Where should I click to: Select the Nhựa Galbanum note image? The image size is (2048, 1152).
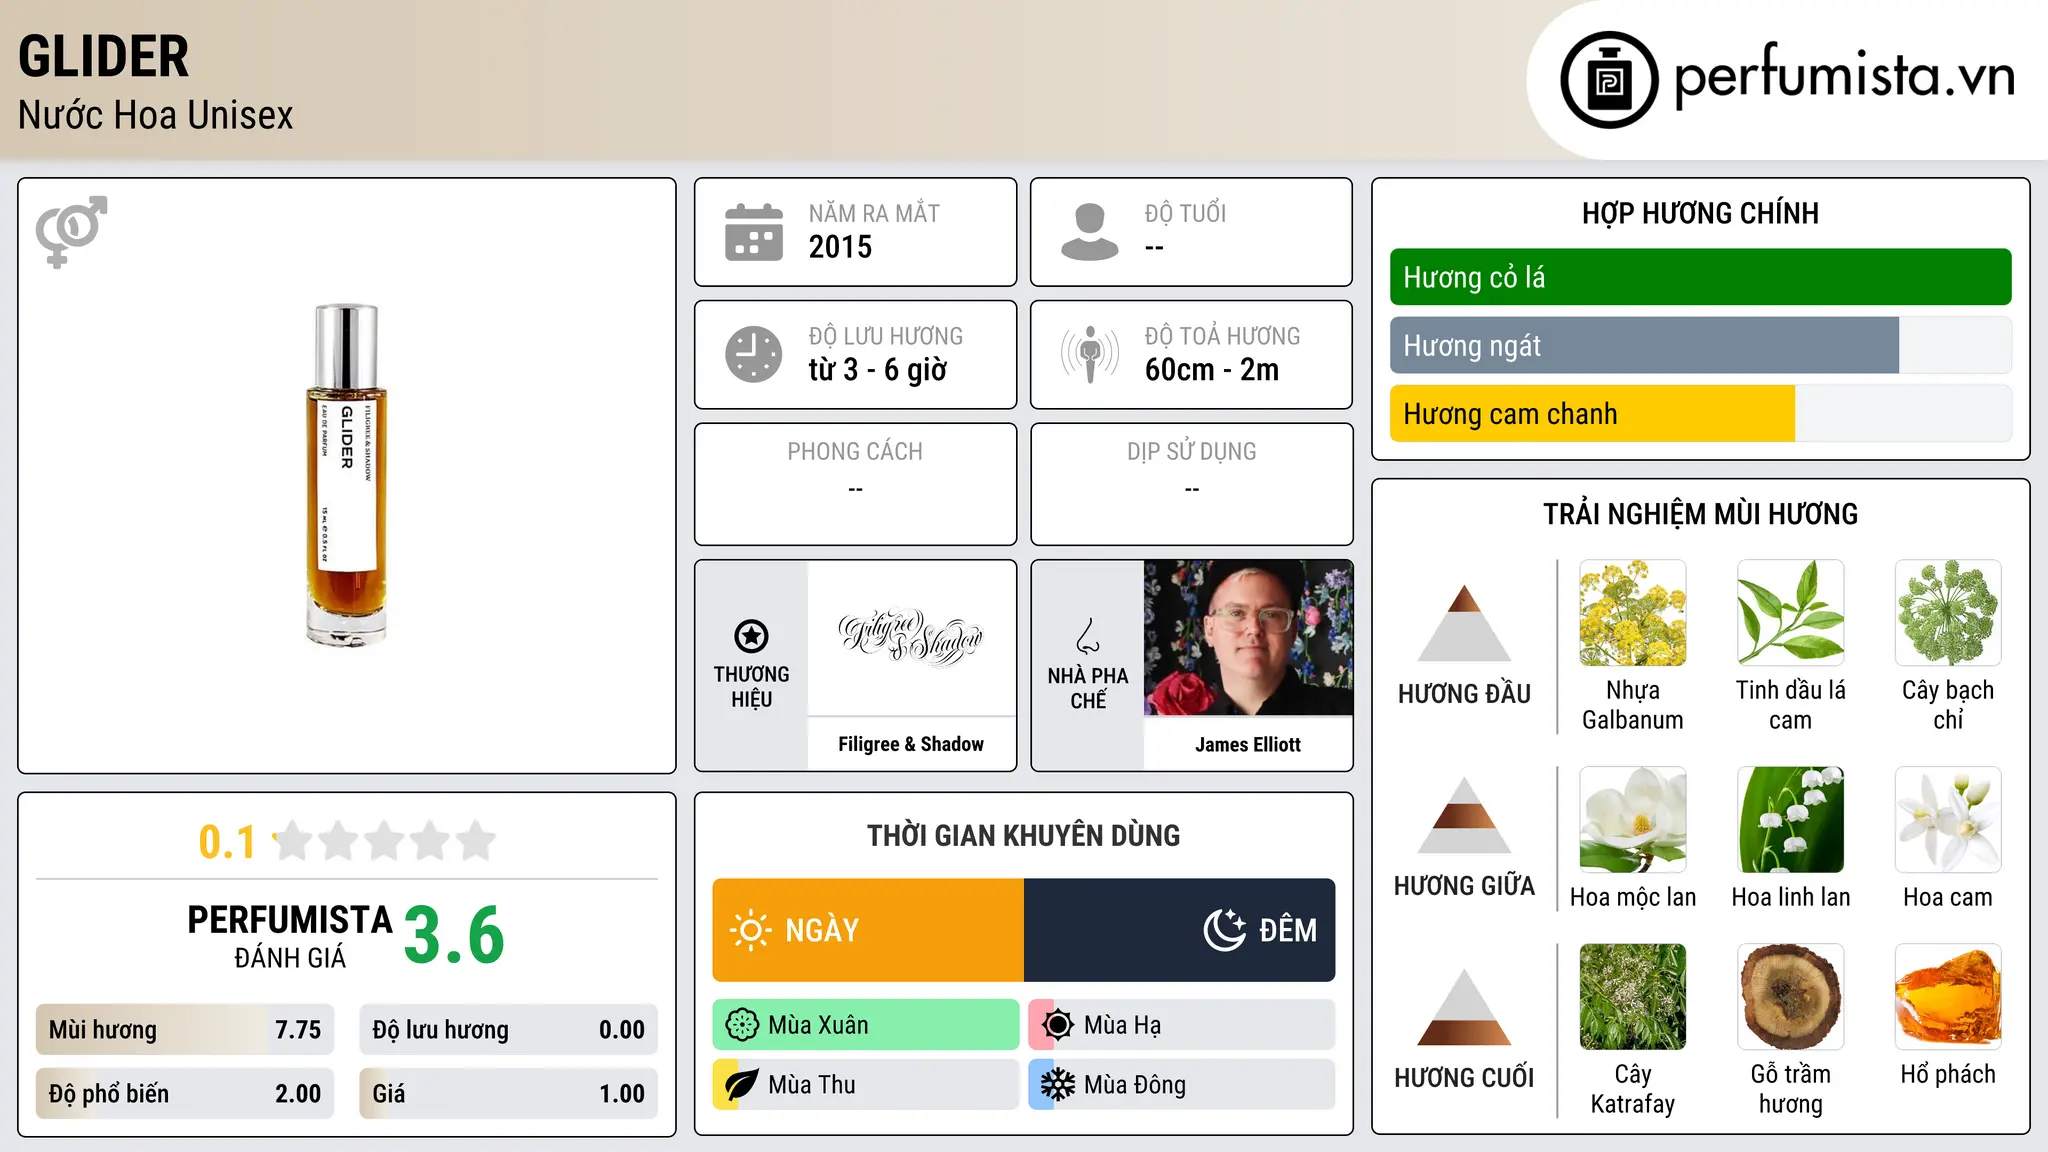click(1633, 613)
